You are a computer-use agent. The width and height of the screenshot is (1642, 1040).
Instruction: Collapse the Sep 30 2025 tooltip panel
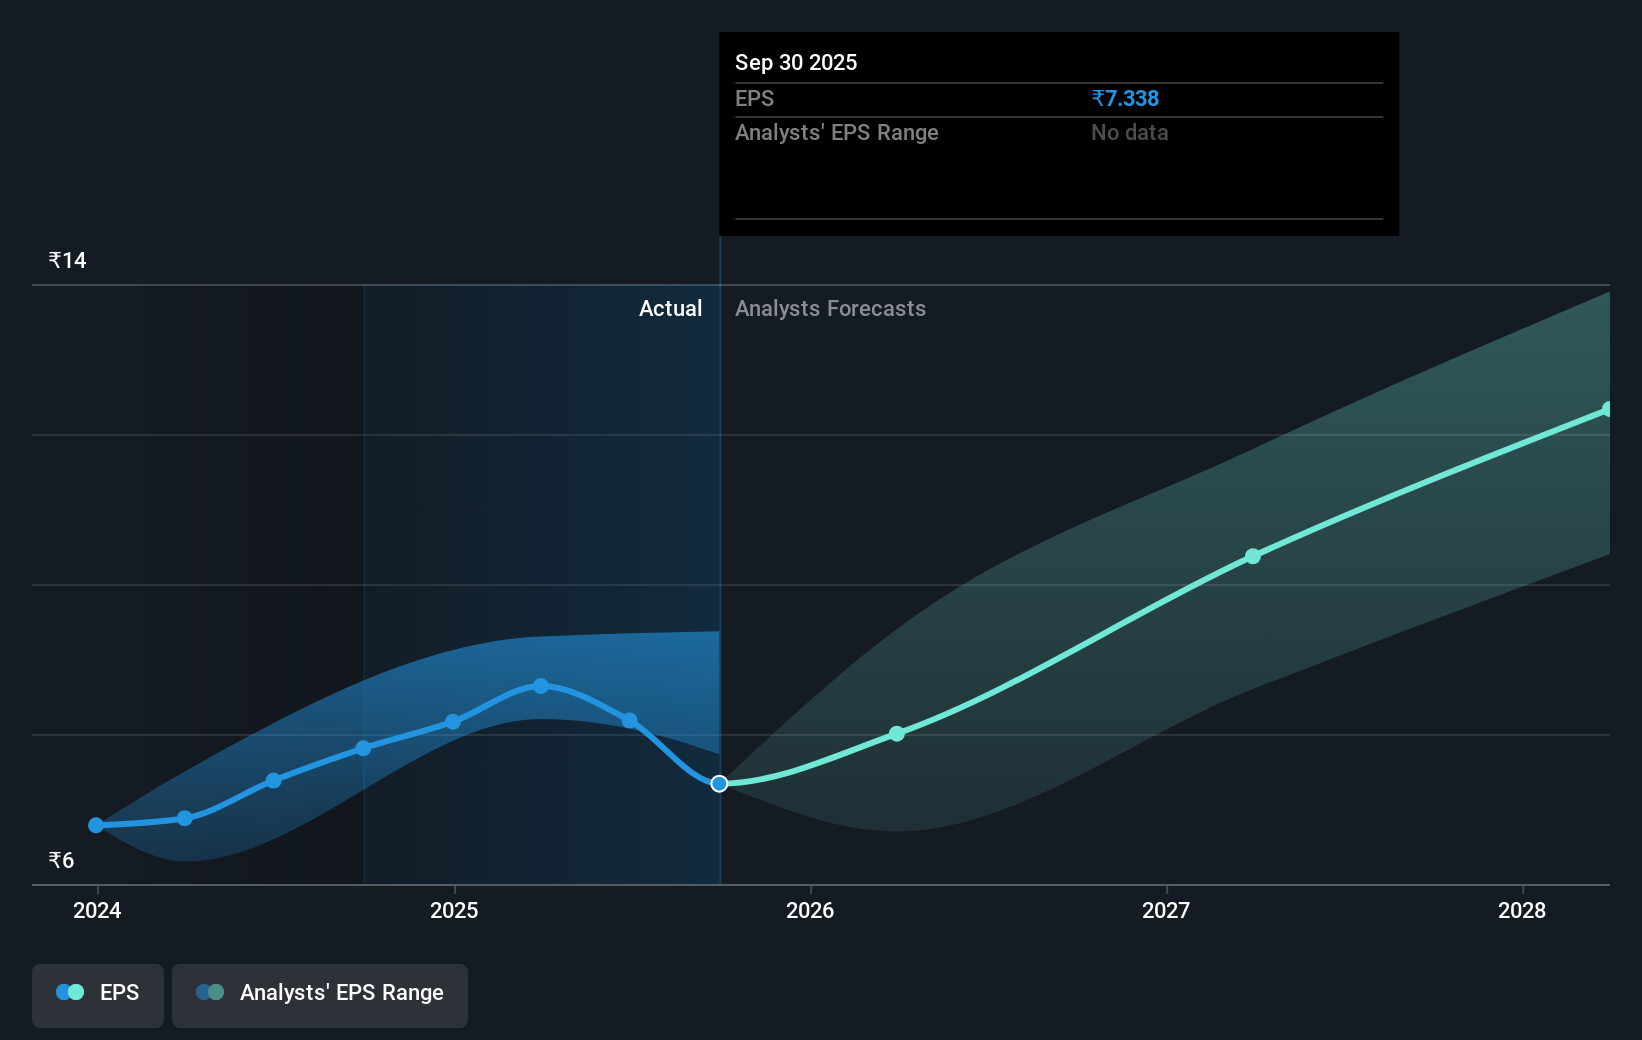click(x=1058, y=62)
